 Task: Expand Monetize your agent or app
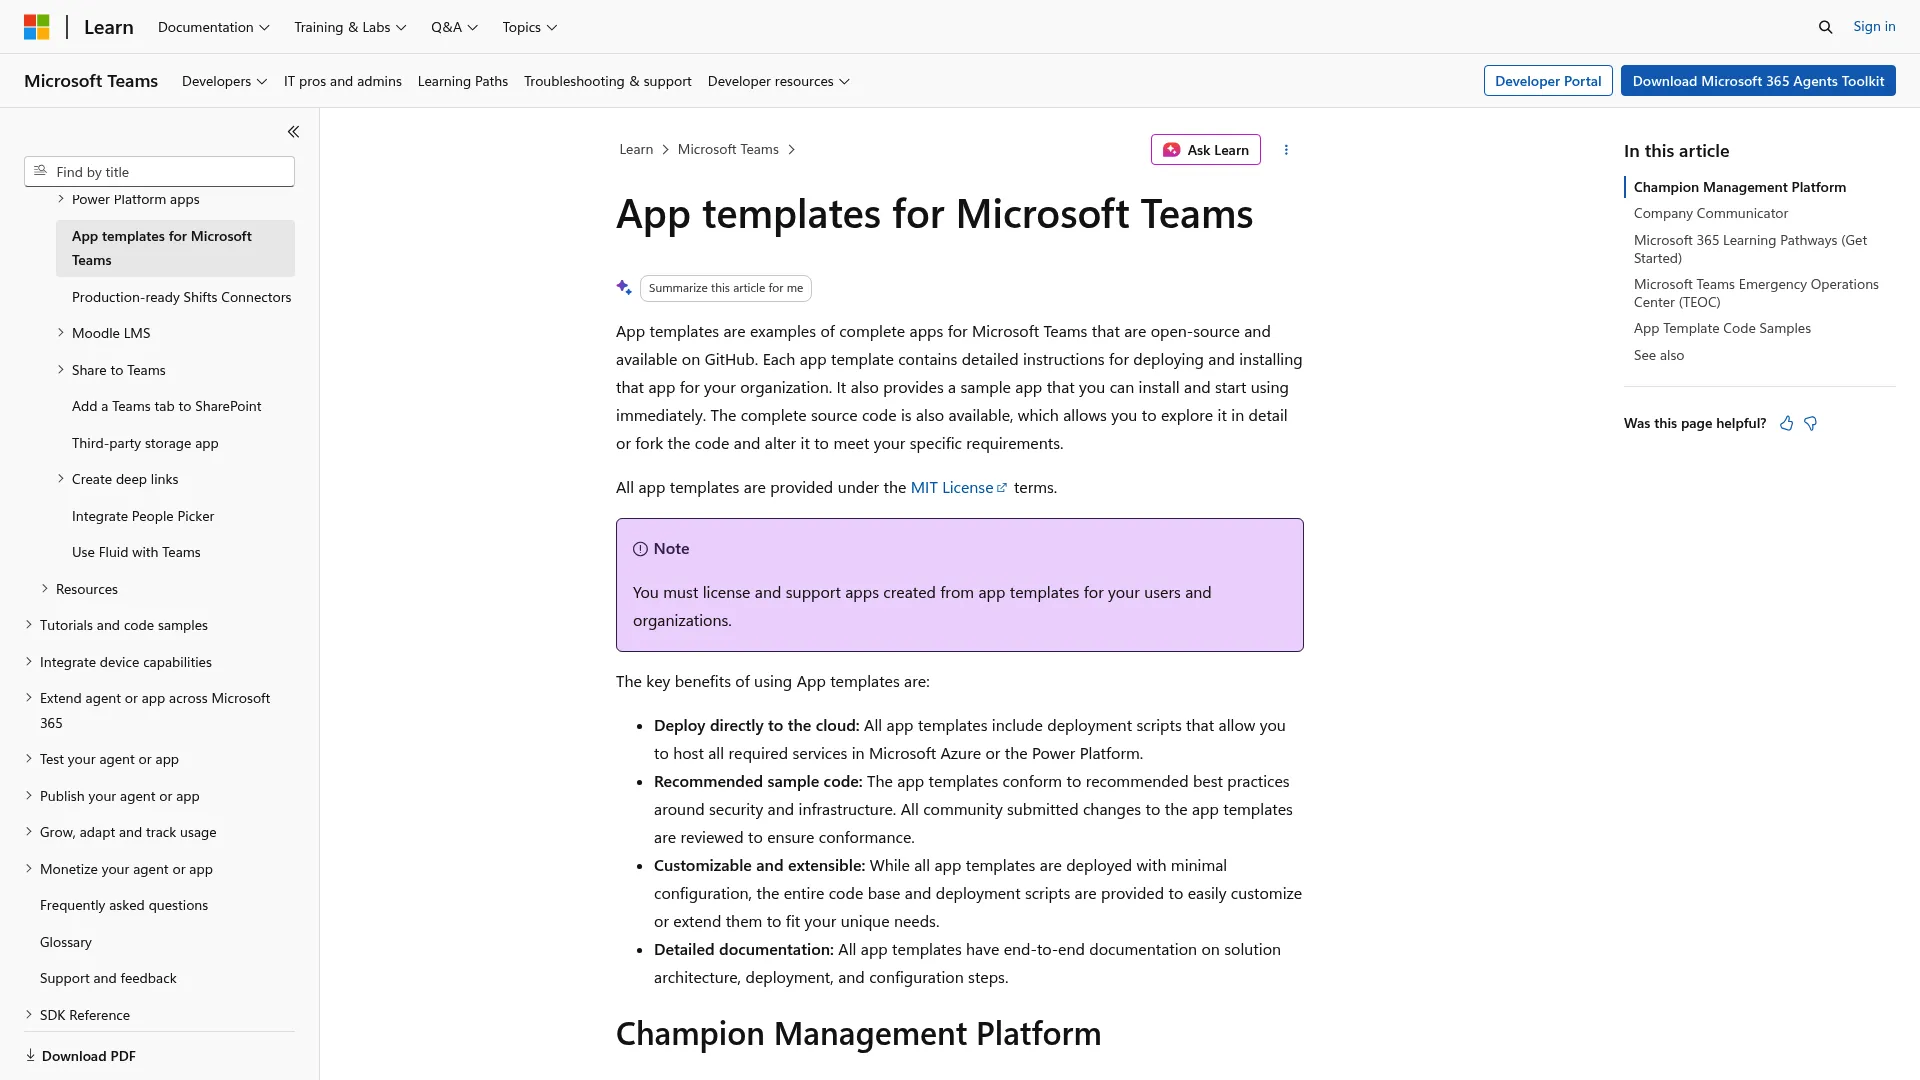pyautogui.click(x=29, y=869)
